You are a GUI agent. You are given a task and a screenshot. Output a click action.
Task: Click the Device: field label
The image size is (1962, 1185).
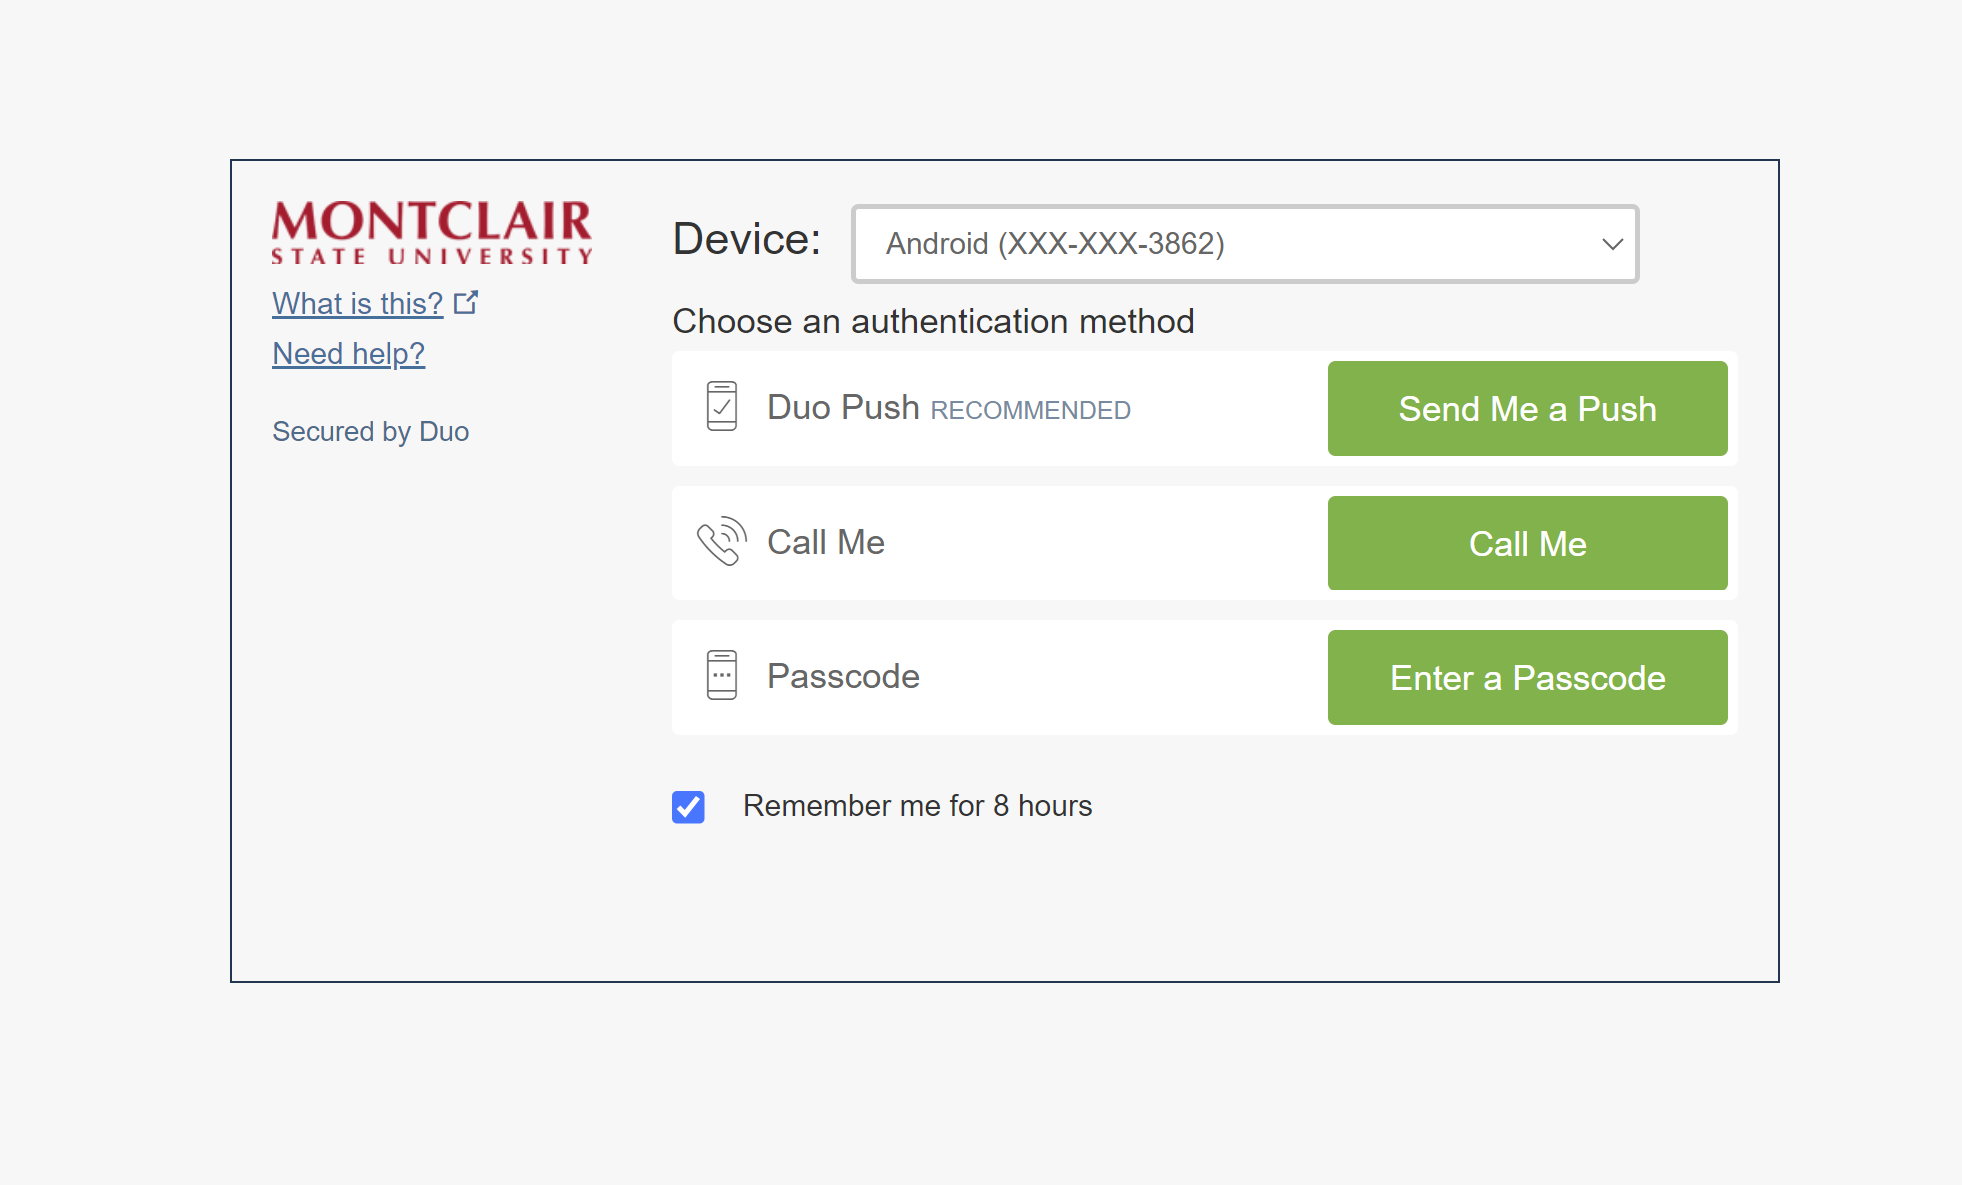[747, 240]
